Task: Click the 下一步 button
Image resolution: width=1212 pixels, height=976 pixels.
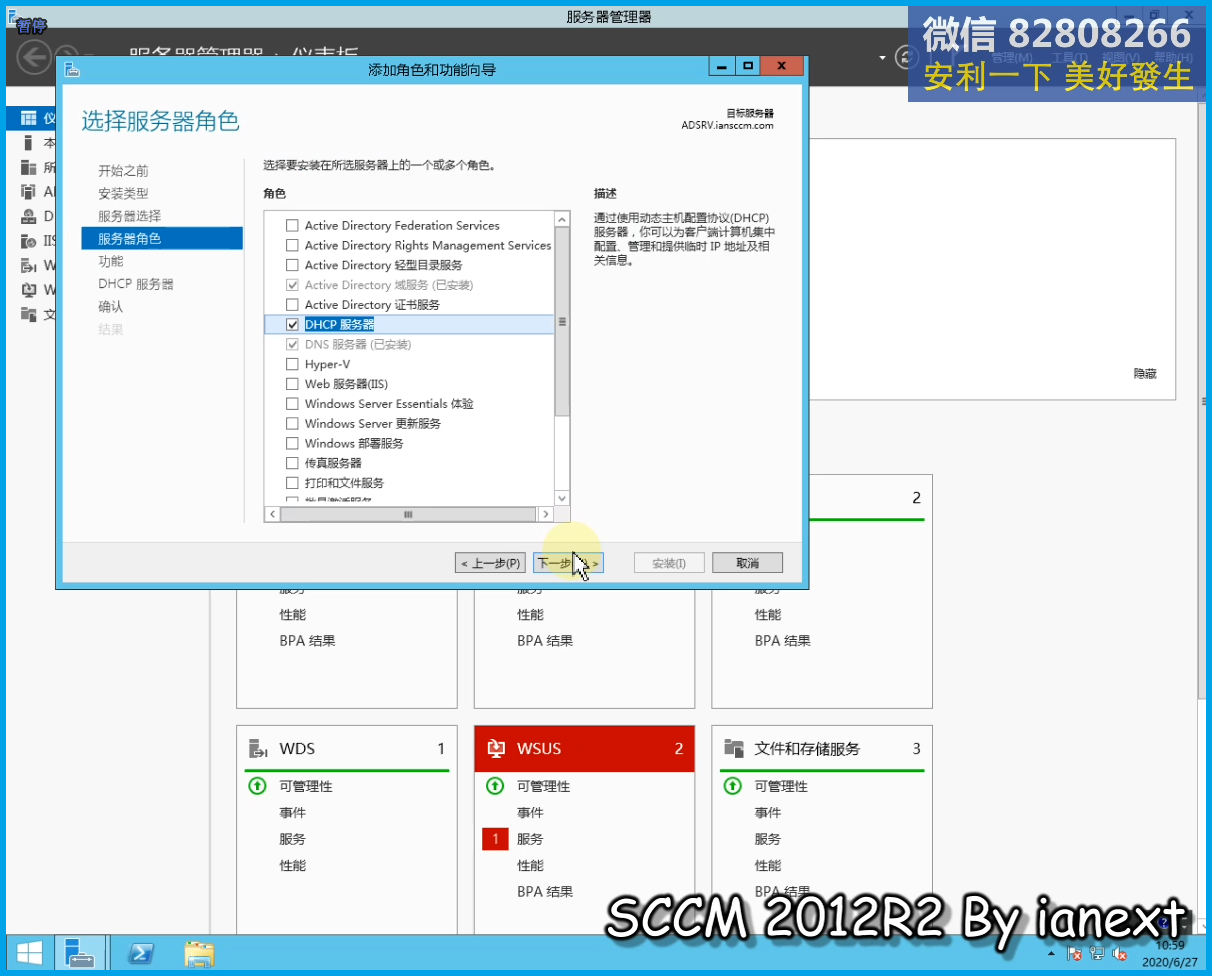Action: (568, 563)
